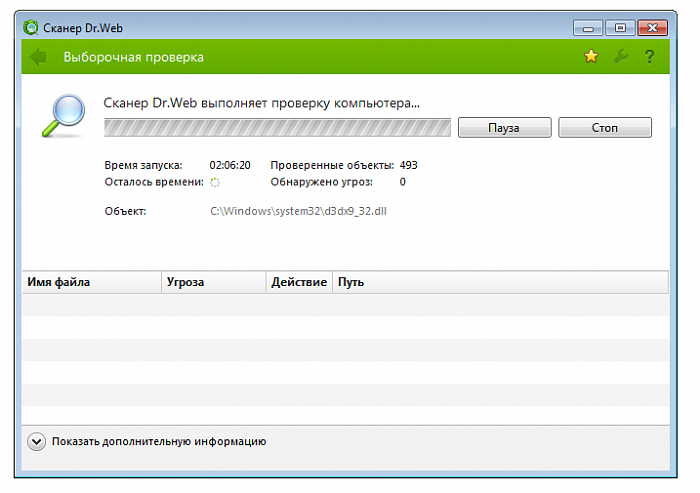Stop the scan with Стоп button

pyautogui.click(x=605, y=128)
